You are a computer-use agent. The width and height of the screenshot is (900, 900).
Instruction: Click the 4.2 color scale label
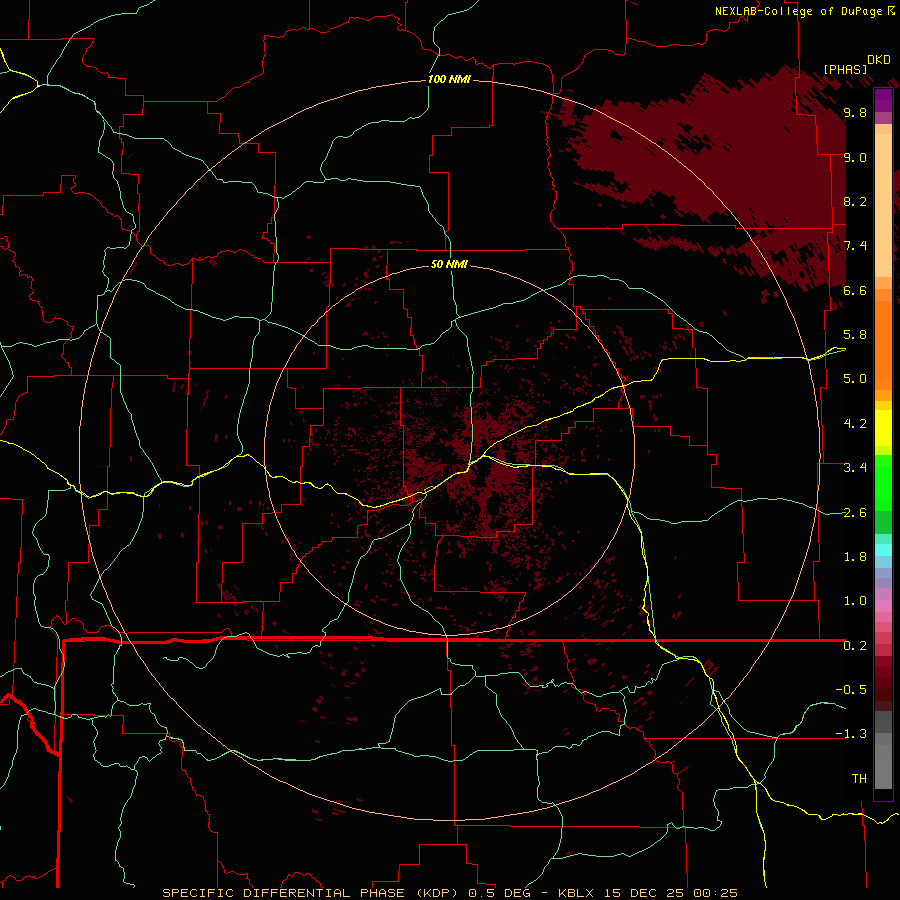[x=855, y=424]
